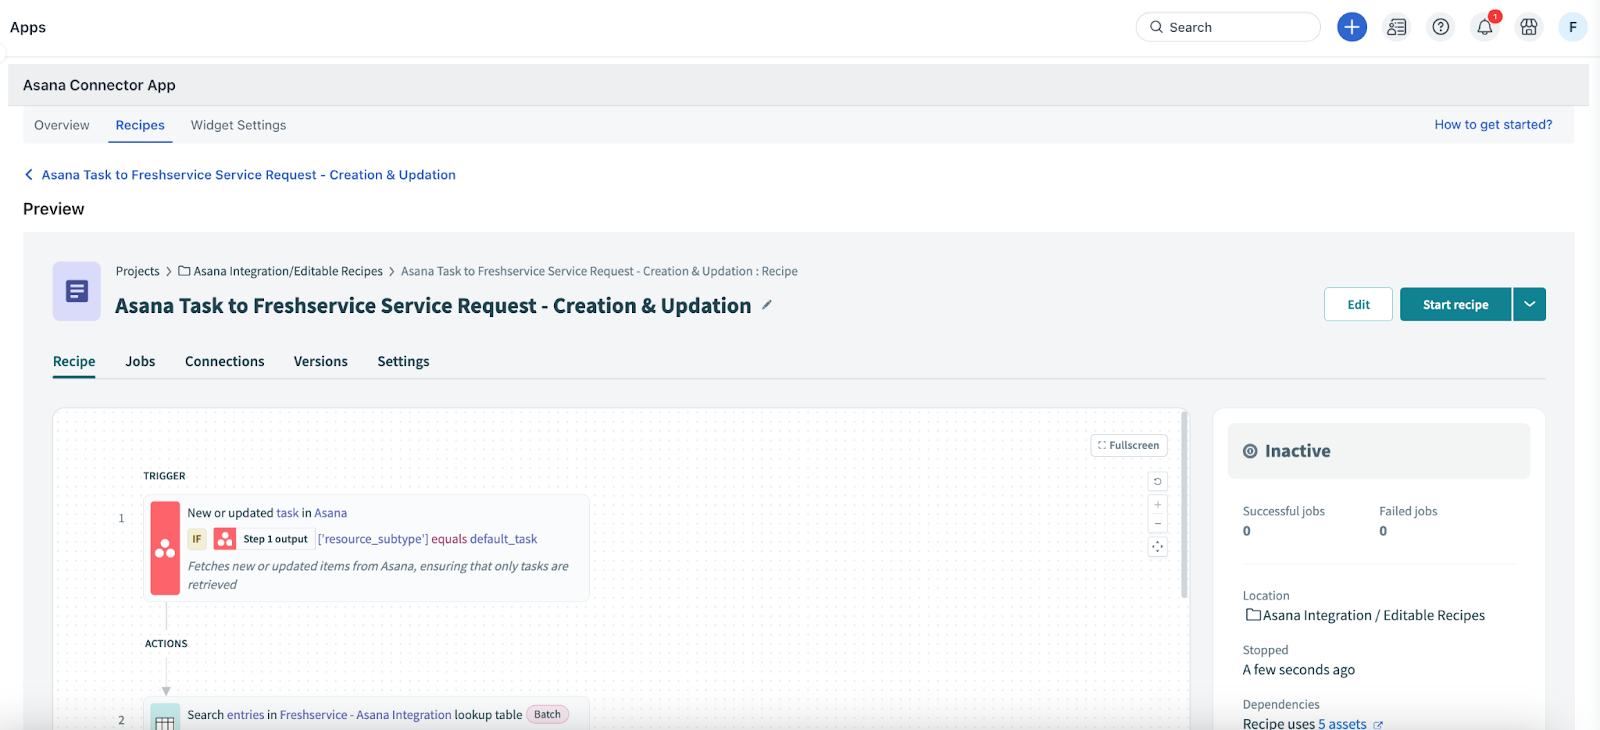
Task: Click the recipe document icon
Action: (x=77, y=291)
